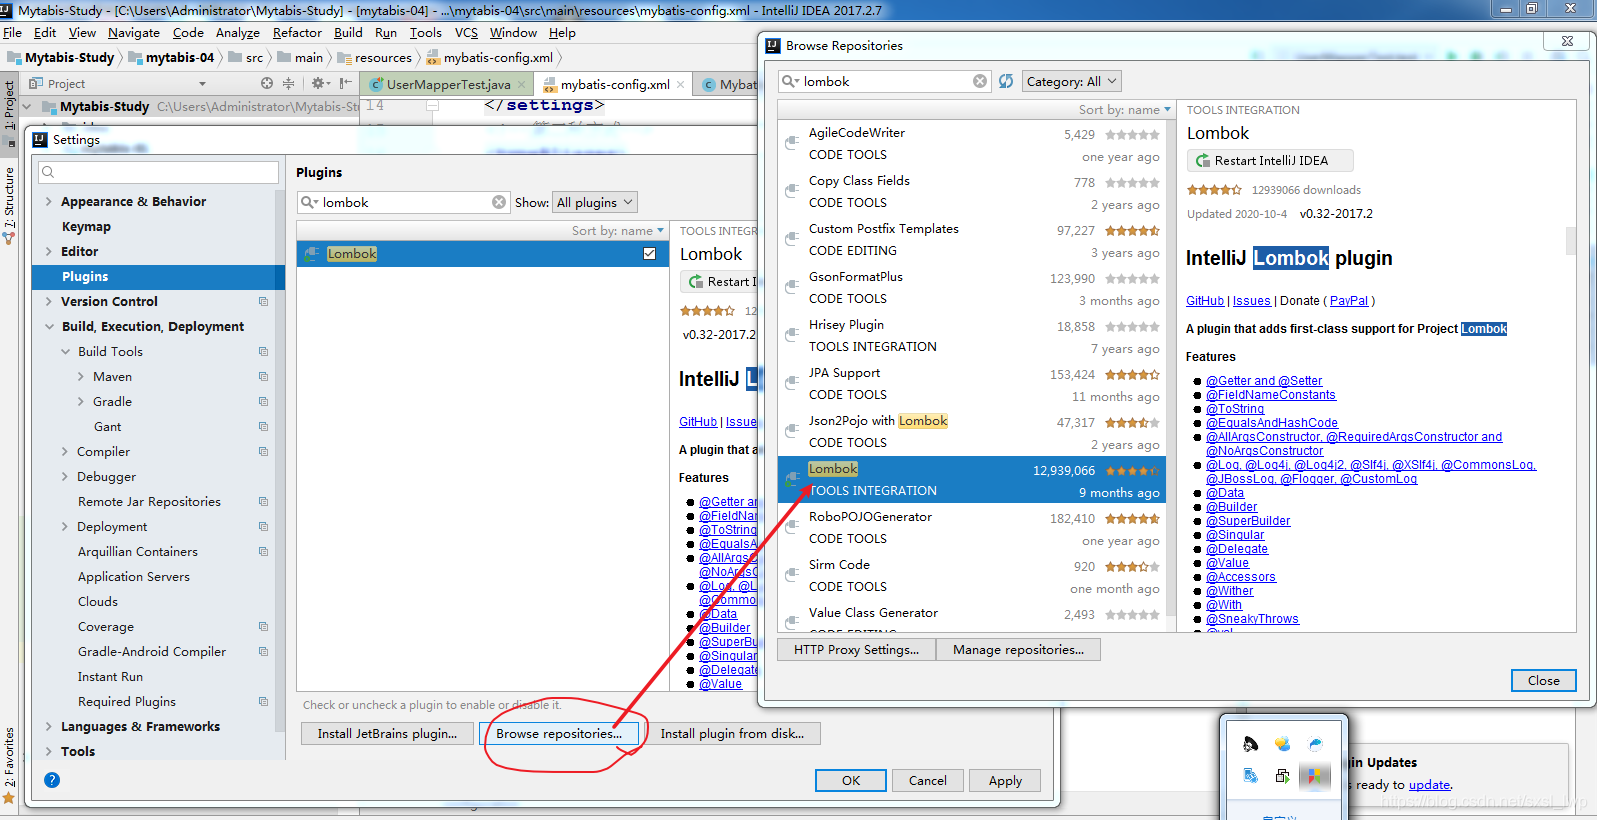Collapse the Build Tools node
The height and width of the screenshot is (820, 1597).
[65, 351]
